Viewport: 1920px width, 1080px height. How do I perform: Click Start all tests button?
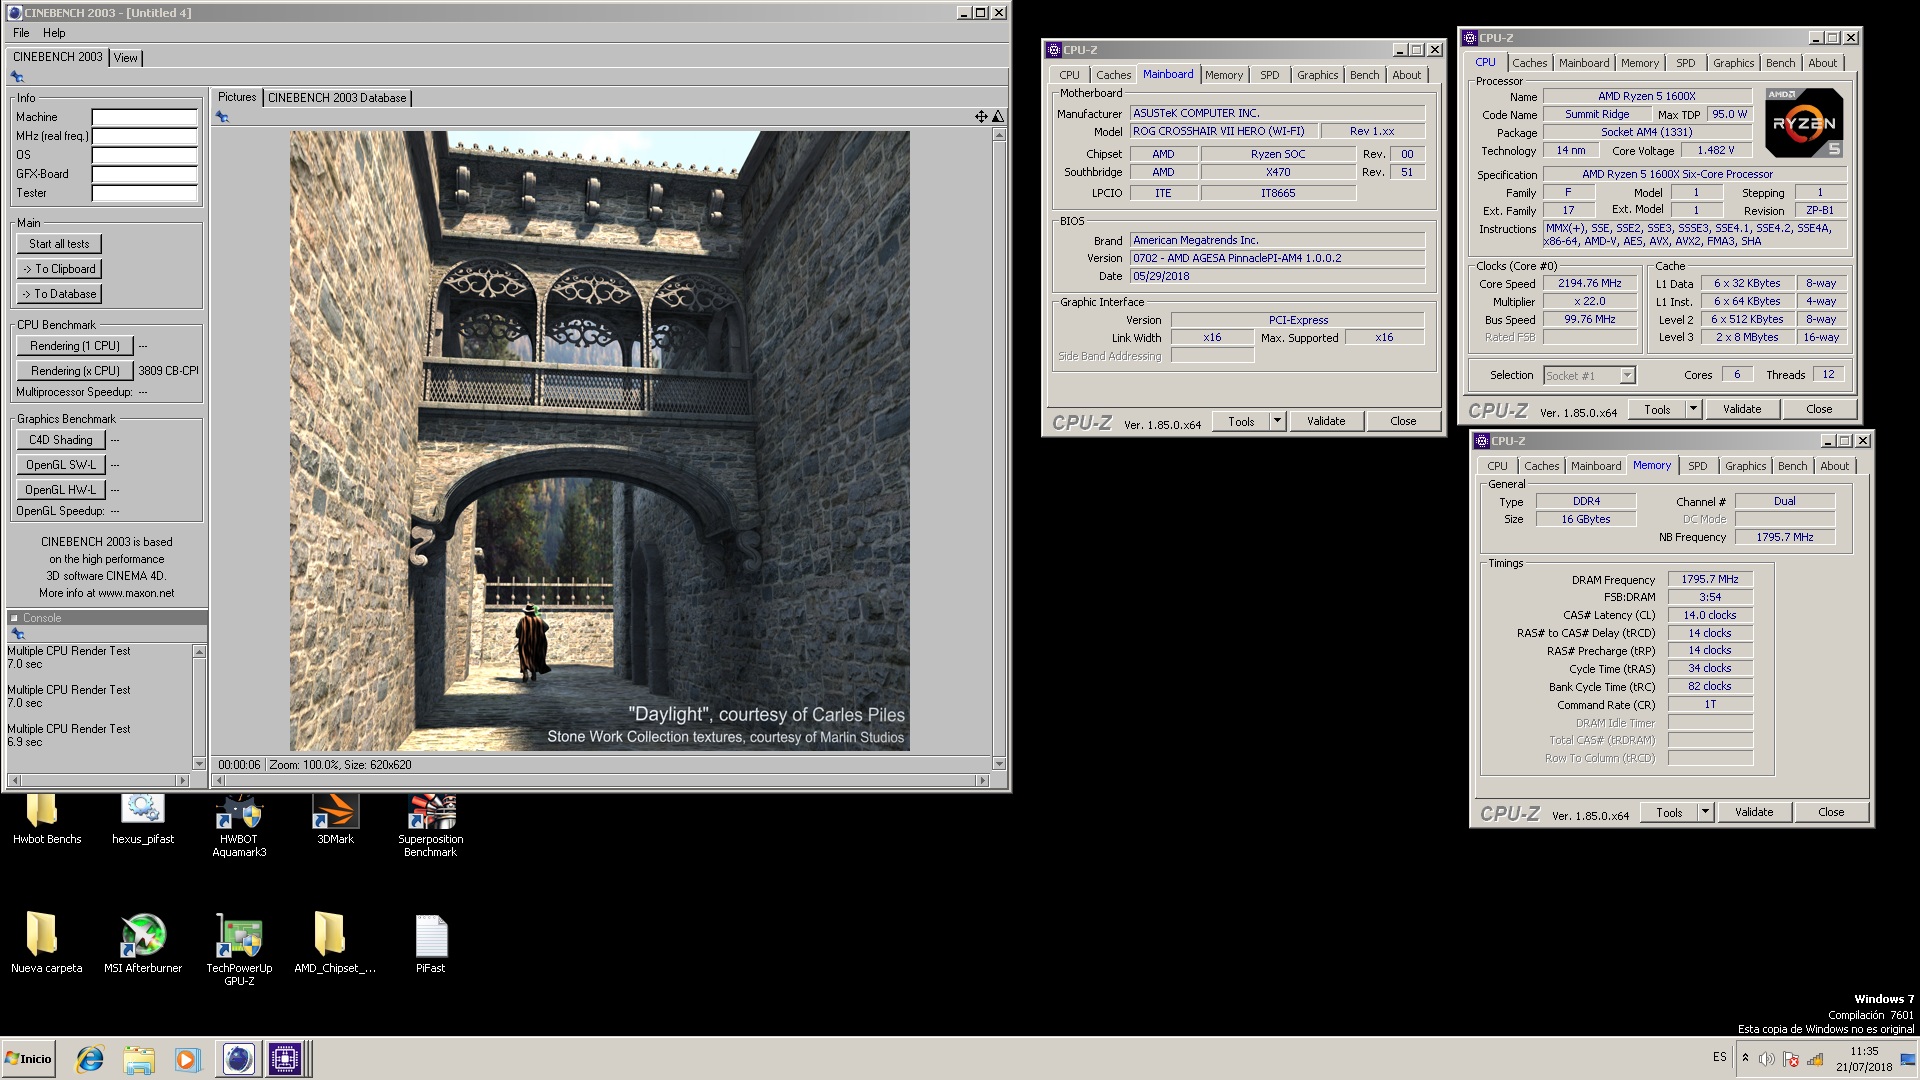[x=59, y=244]
